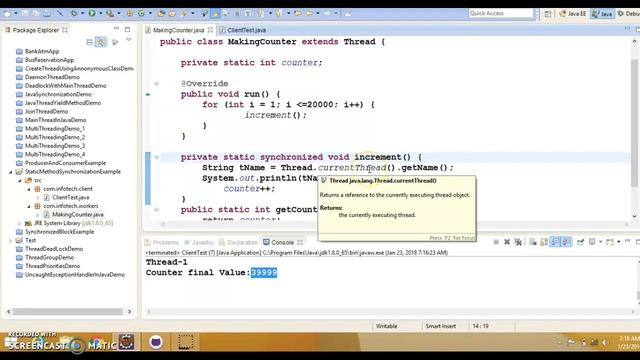Click the Print toolbar icon
The width and height of the screenshot is (640, 360).
pos(47,13)
